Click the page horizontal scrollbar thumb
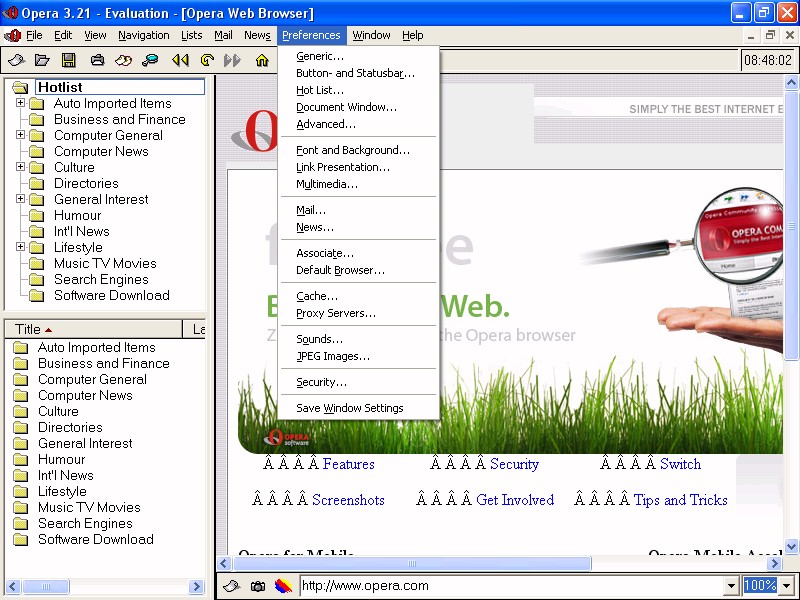The image size is (800, 600). click(x=412, y=563)
